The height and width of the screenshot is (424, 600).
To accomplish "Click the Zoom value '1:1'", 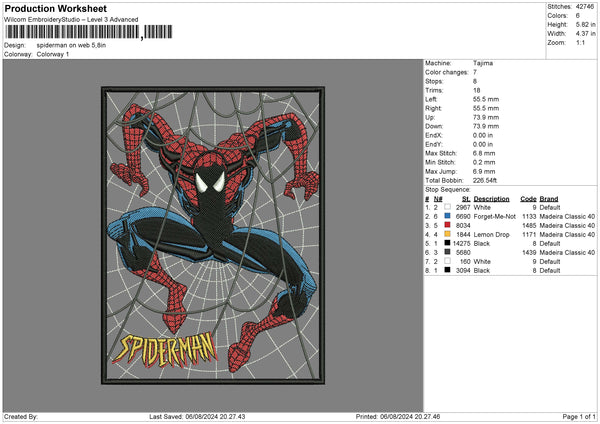I will pos(580,42).
